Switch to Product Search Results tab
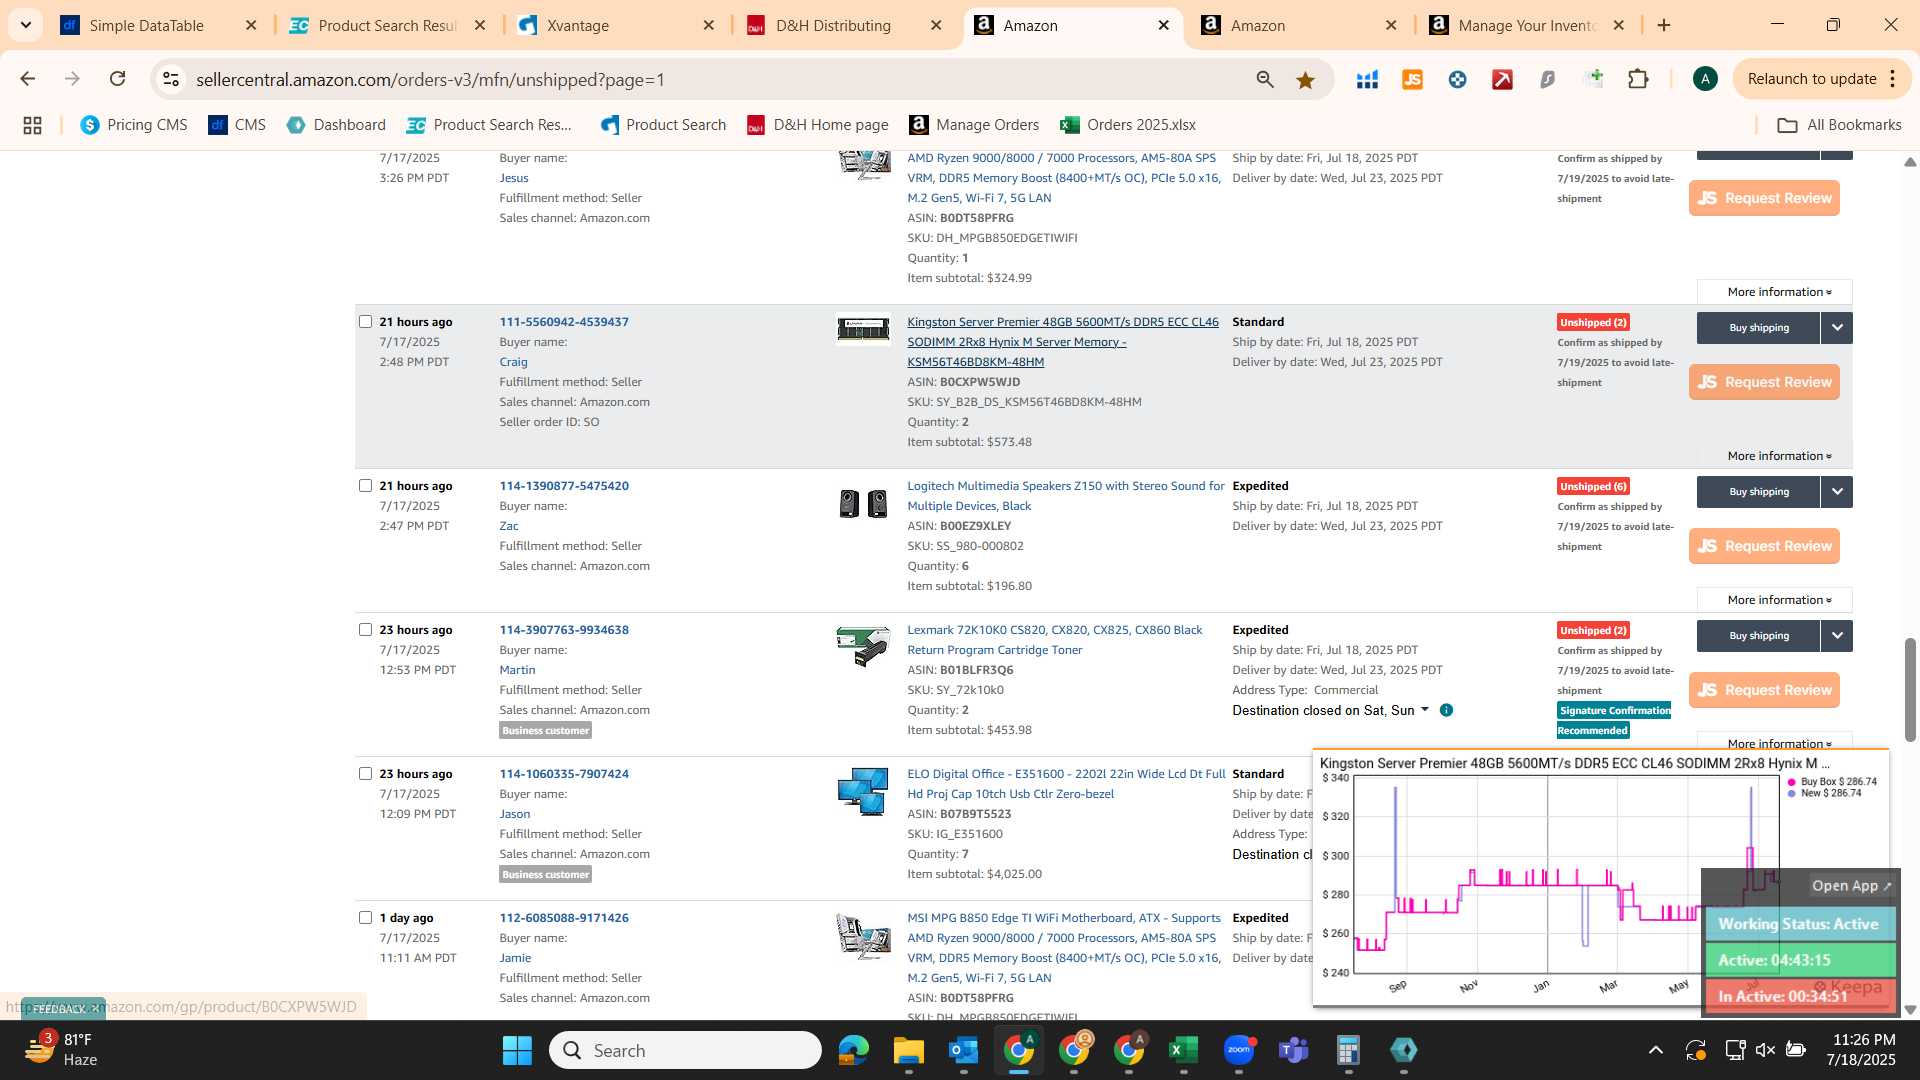This screenshot has width=1920, height=1080. click(388, 25)
